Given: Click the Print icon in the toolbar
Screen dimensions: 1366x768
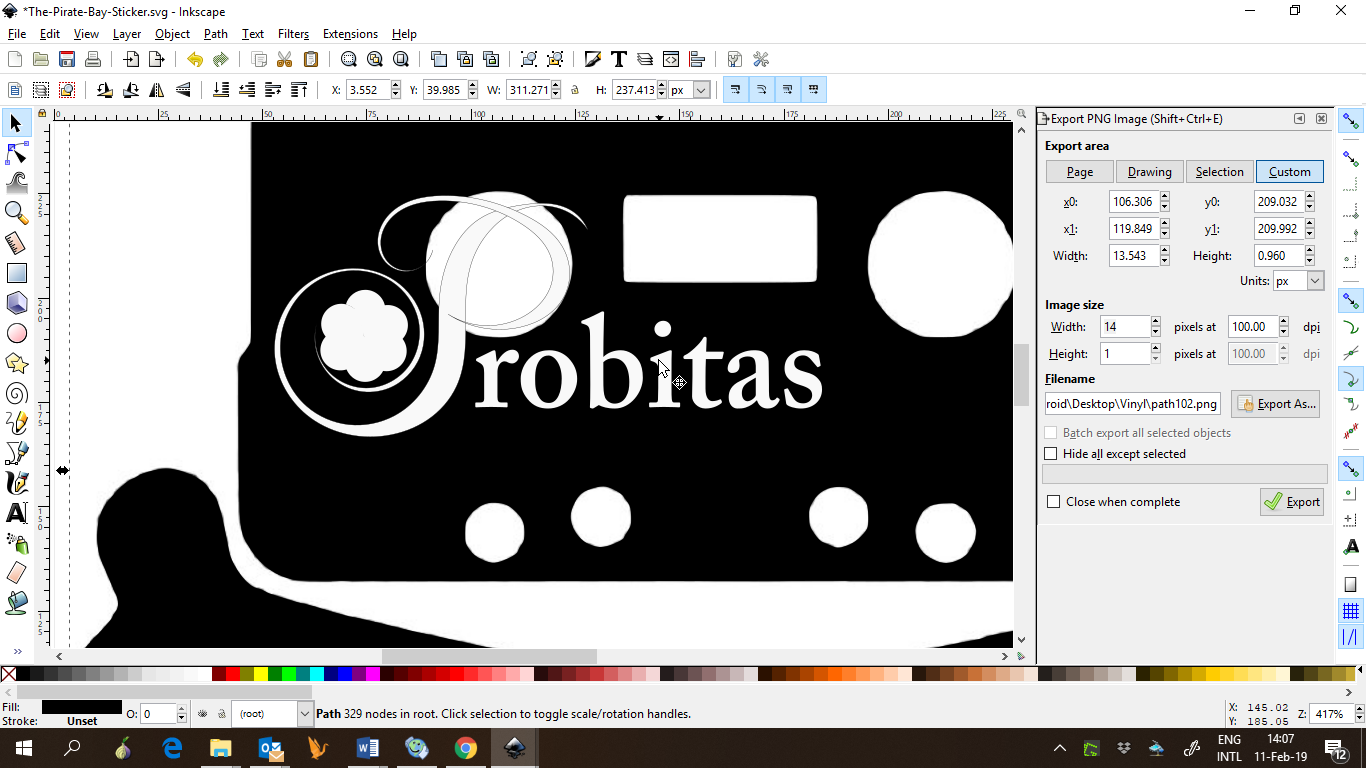Looking at the screenshot, I should 93,59.
